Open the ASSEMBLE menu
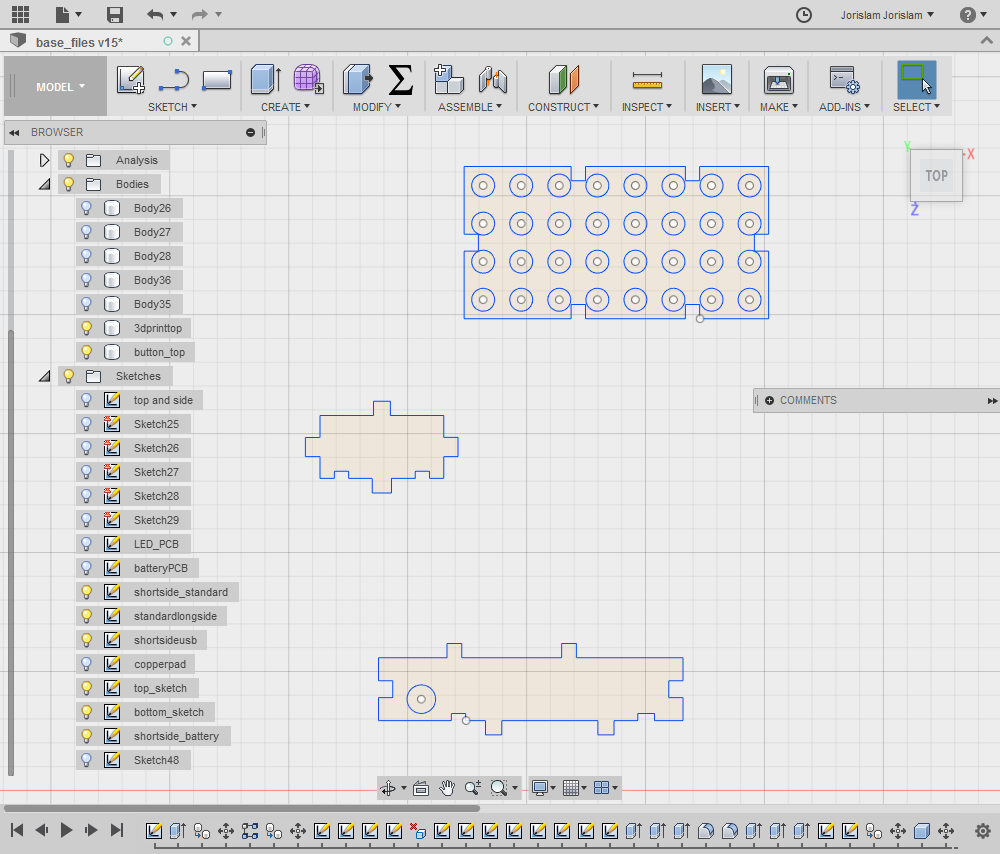The width and height of the screenshot is (1000, 854). (469, 107)
